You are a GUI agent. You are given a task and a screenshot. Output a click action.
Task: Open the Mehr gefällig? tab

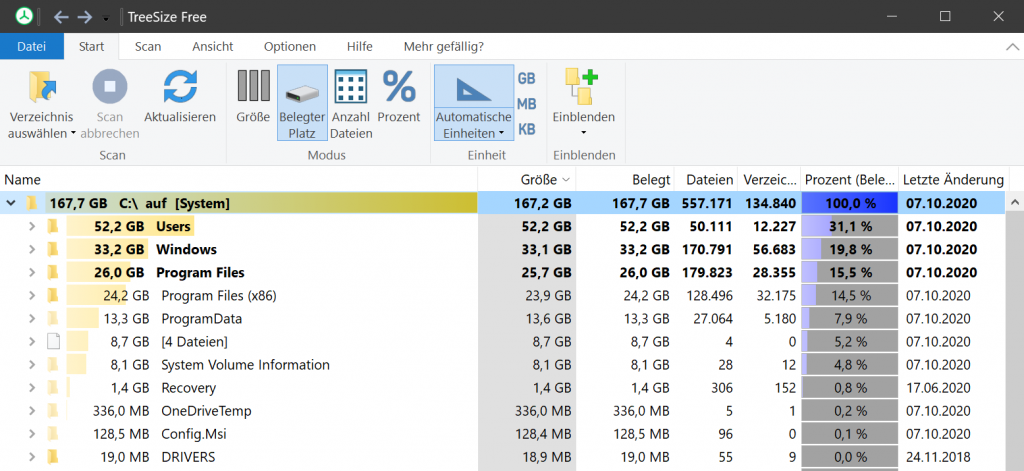pyautogui.click(x=444, y=46)
